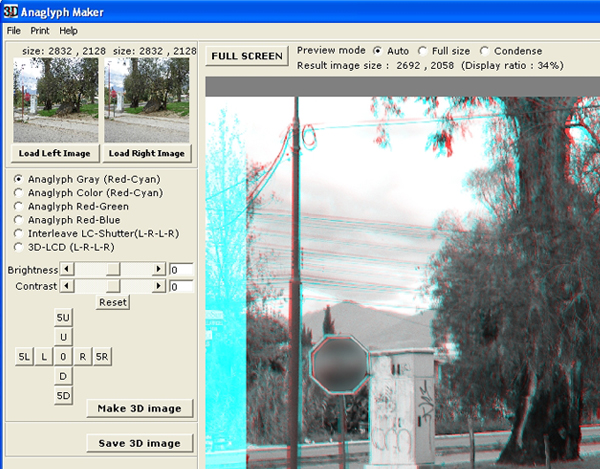Click the left 'size: 2832 , 2128' label
600x469 pixels.
(x=64, y=51)
